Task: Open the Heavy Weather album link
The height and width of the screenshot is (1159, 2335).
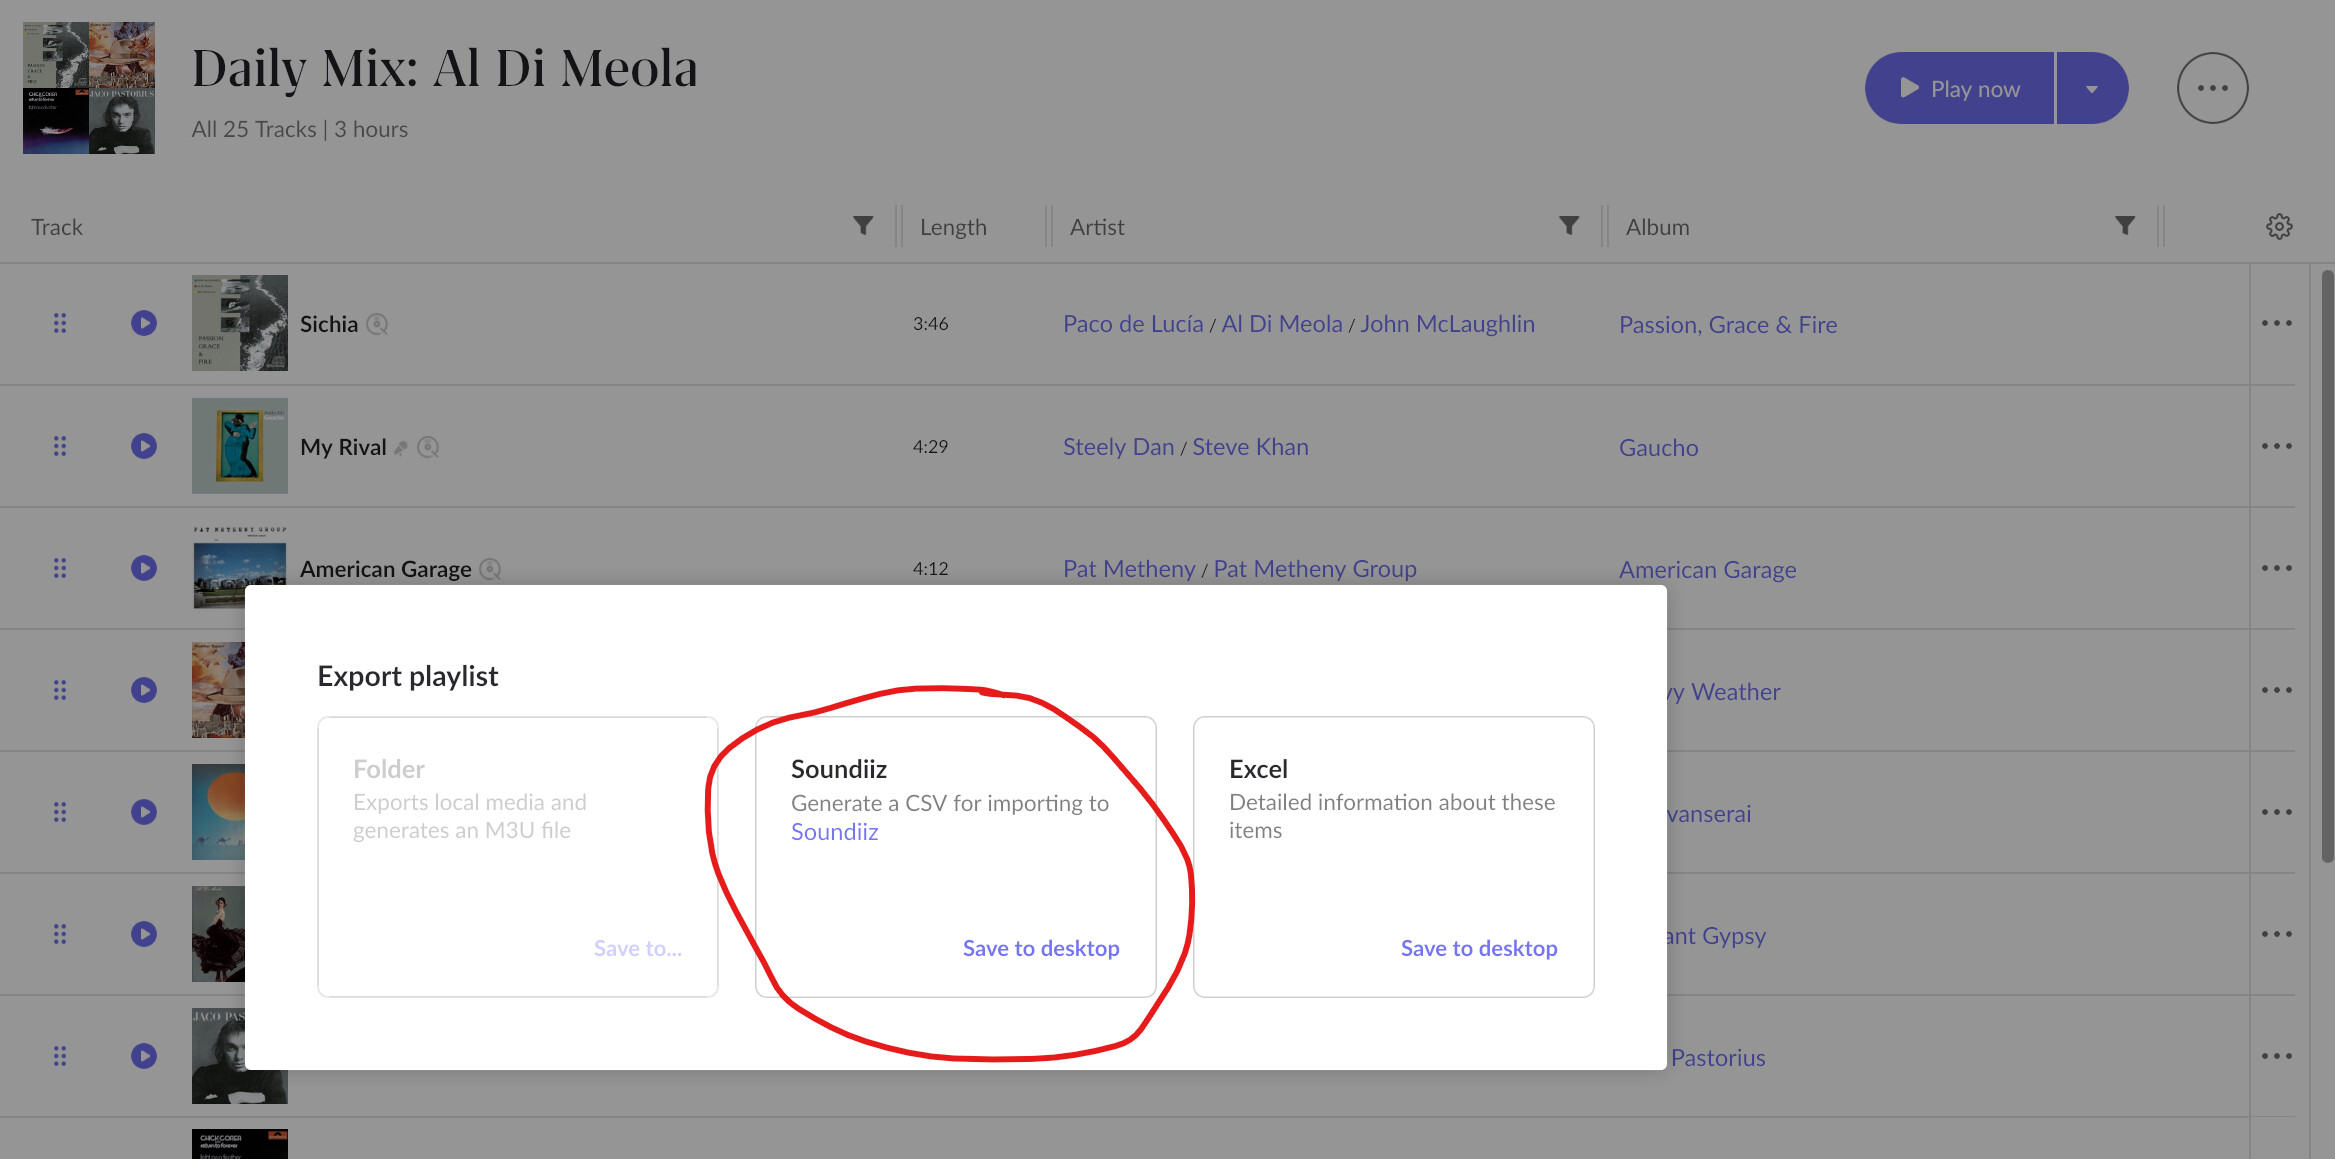Action: (1724, 692)
